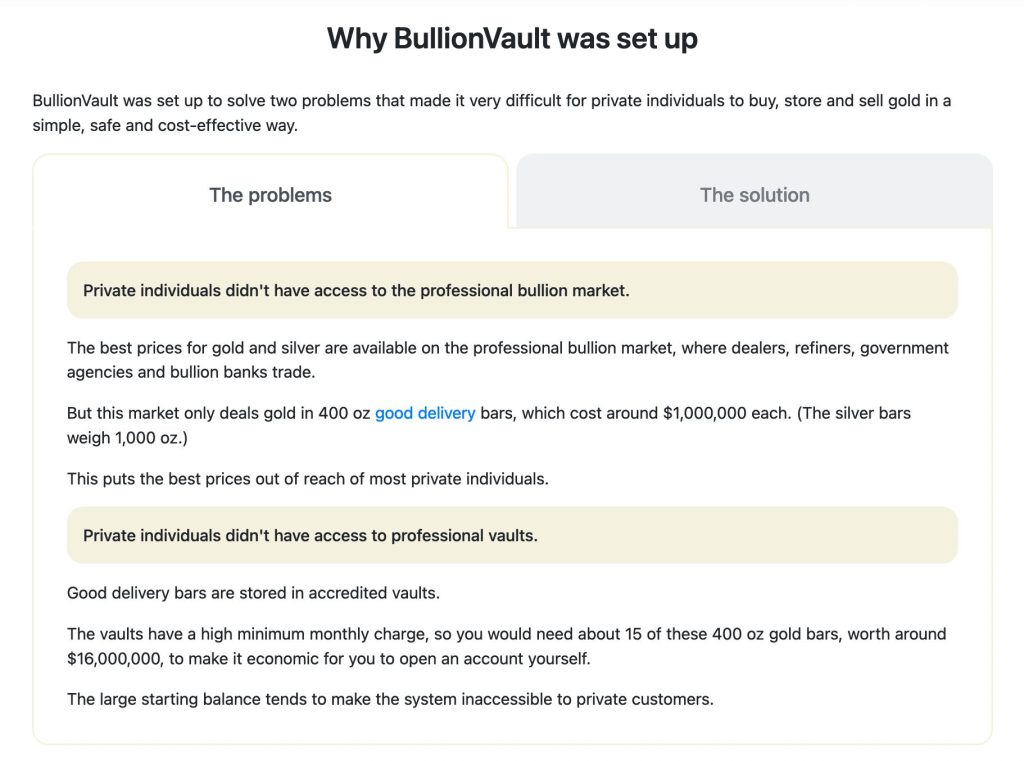The height and width of the screenshot is (761, 1024).
Task: Click the professional vaults highlighted box
Action: click(x=512, y=535)
